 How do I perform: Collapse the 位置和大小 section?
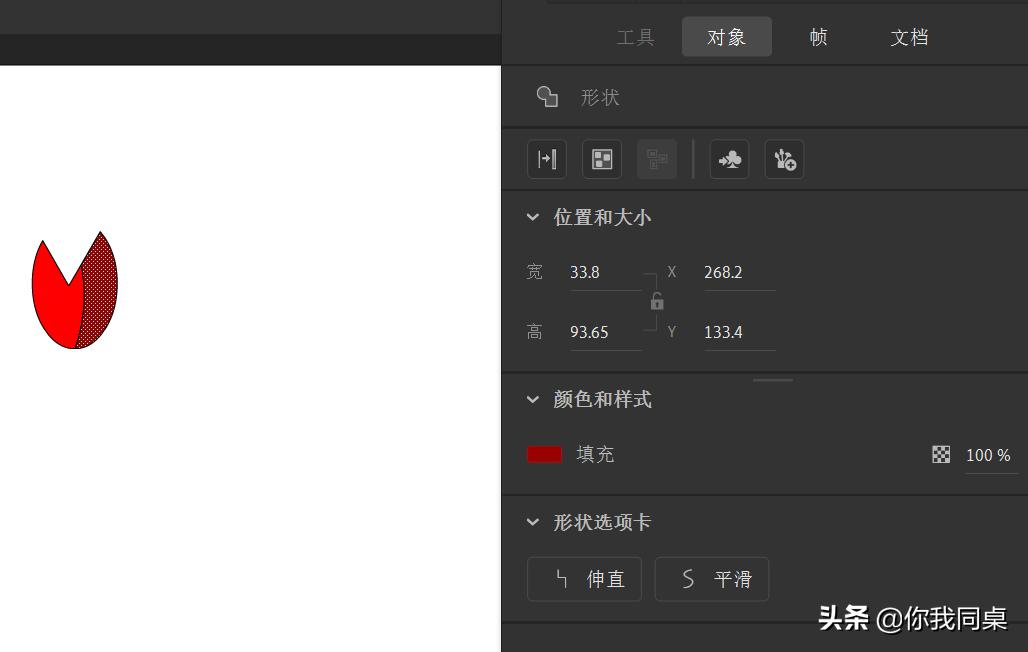point(533,217)
